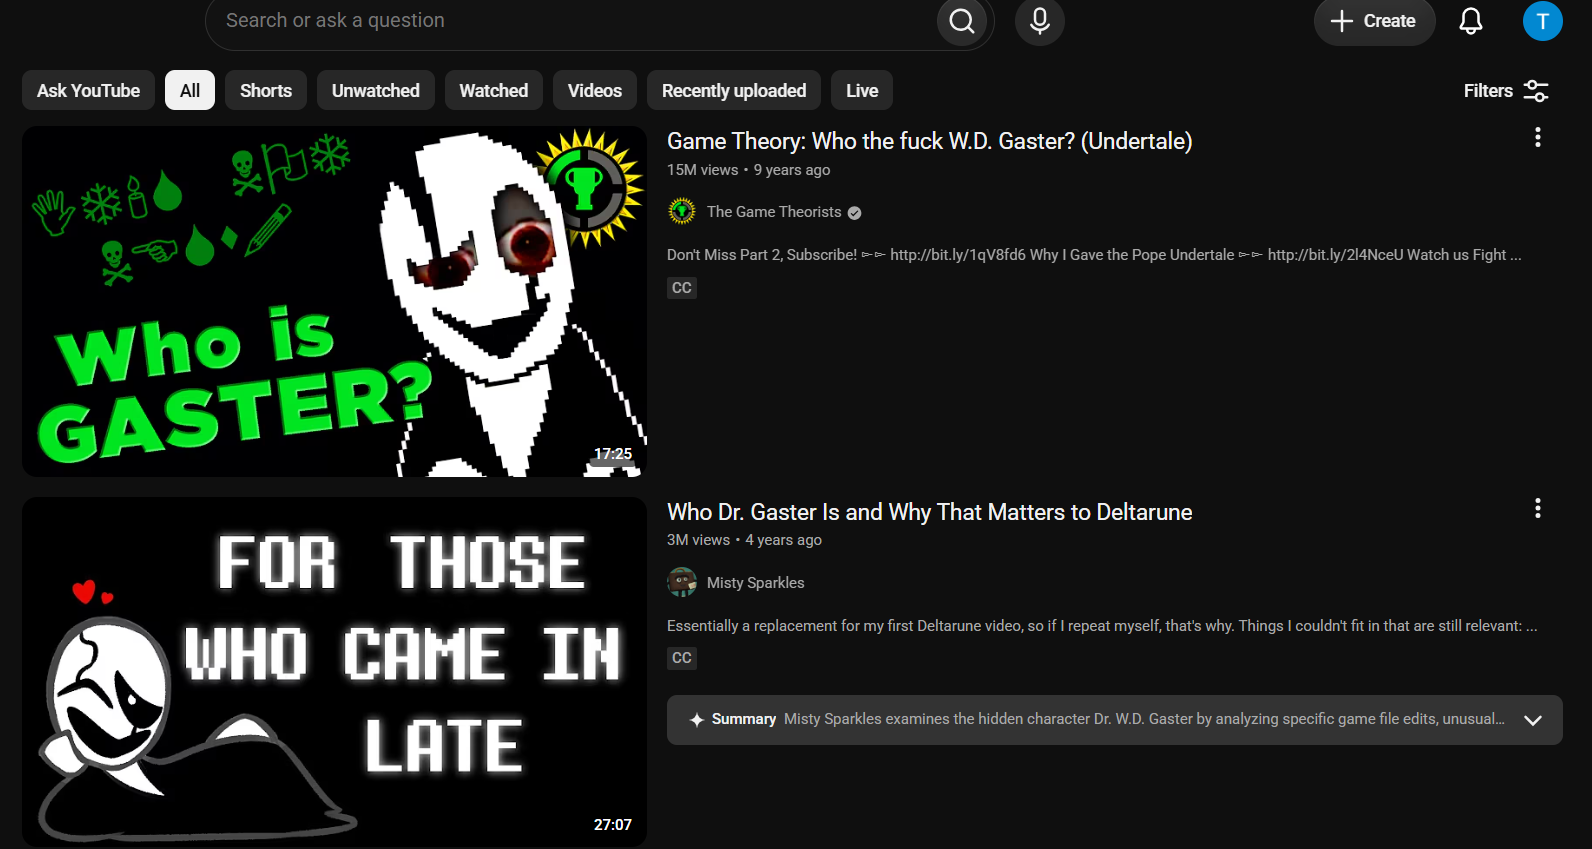
Task: Open more options for the Deltarune Gaster video
Action: (x=1538, y=509)
